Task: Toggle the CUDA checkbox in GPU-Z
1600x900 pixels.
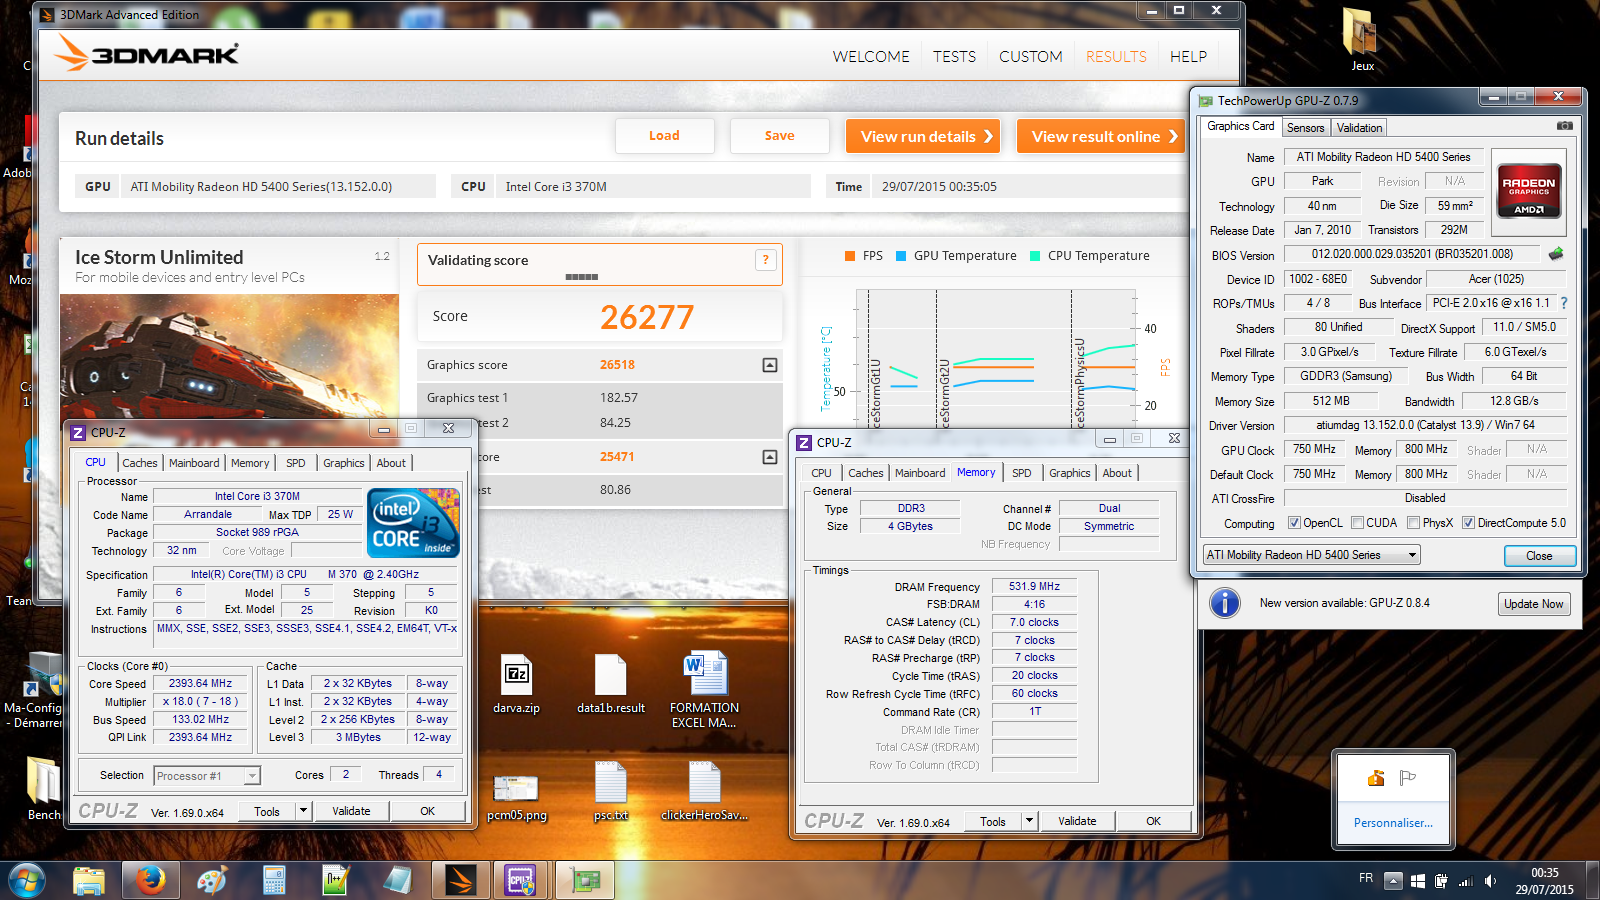Action: (1357, 522)
